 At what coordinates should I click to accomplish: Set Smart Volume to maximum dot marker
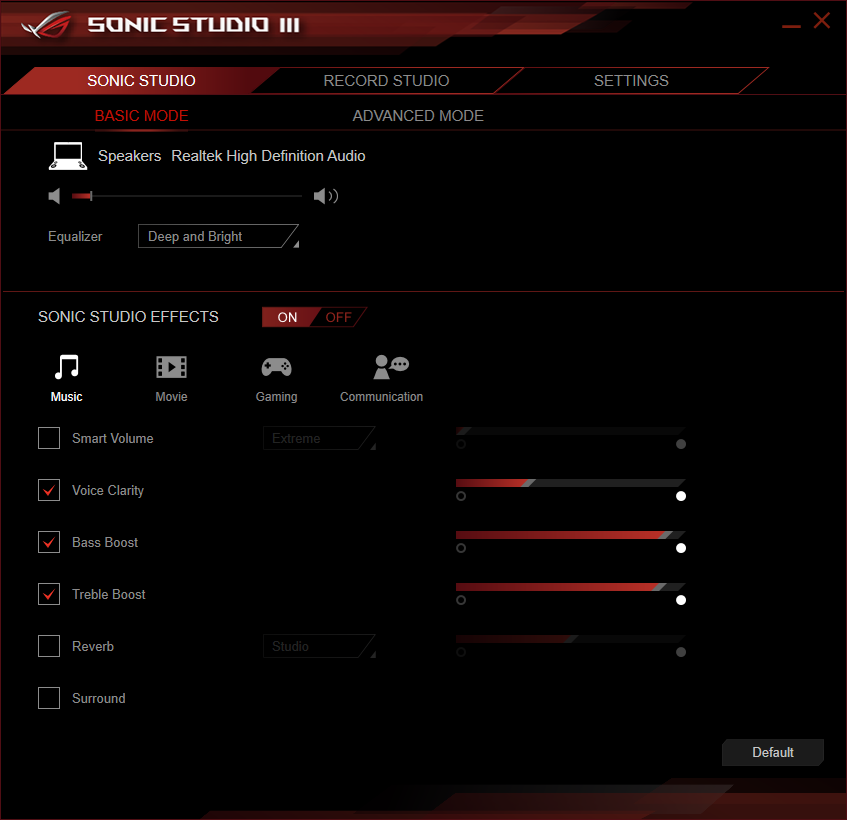(681, 444)
